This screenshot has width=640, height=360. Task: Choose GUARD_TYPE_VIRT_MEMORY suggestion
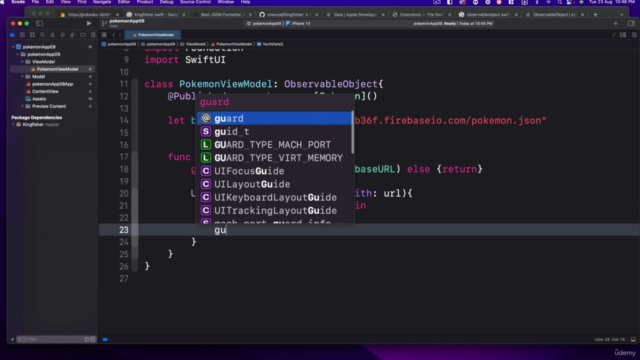pos(274,158)
